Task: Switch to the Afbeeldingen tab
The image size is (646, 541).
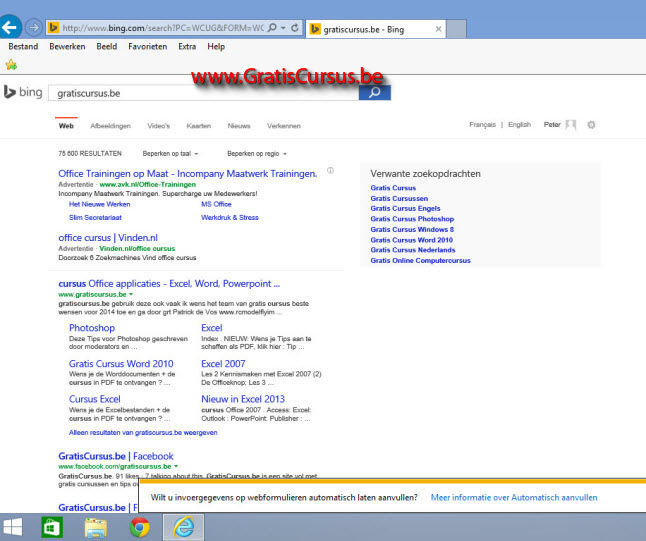Action: tap(110, 126)
